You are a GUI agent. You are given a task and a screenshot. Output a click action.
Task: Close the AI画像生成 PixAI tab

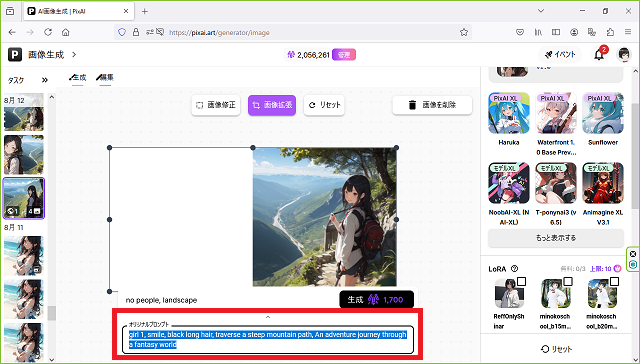click(126, 11)
